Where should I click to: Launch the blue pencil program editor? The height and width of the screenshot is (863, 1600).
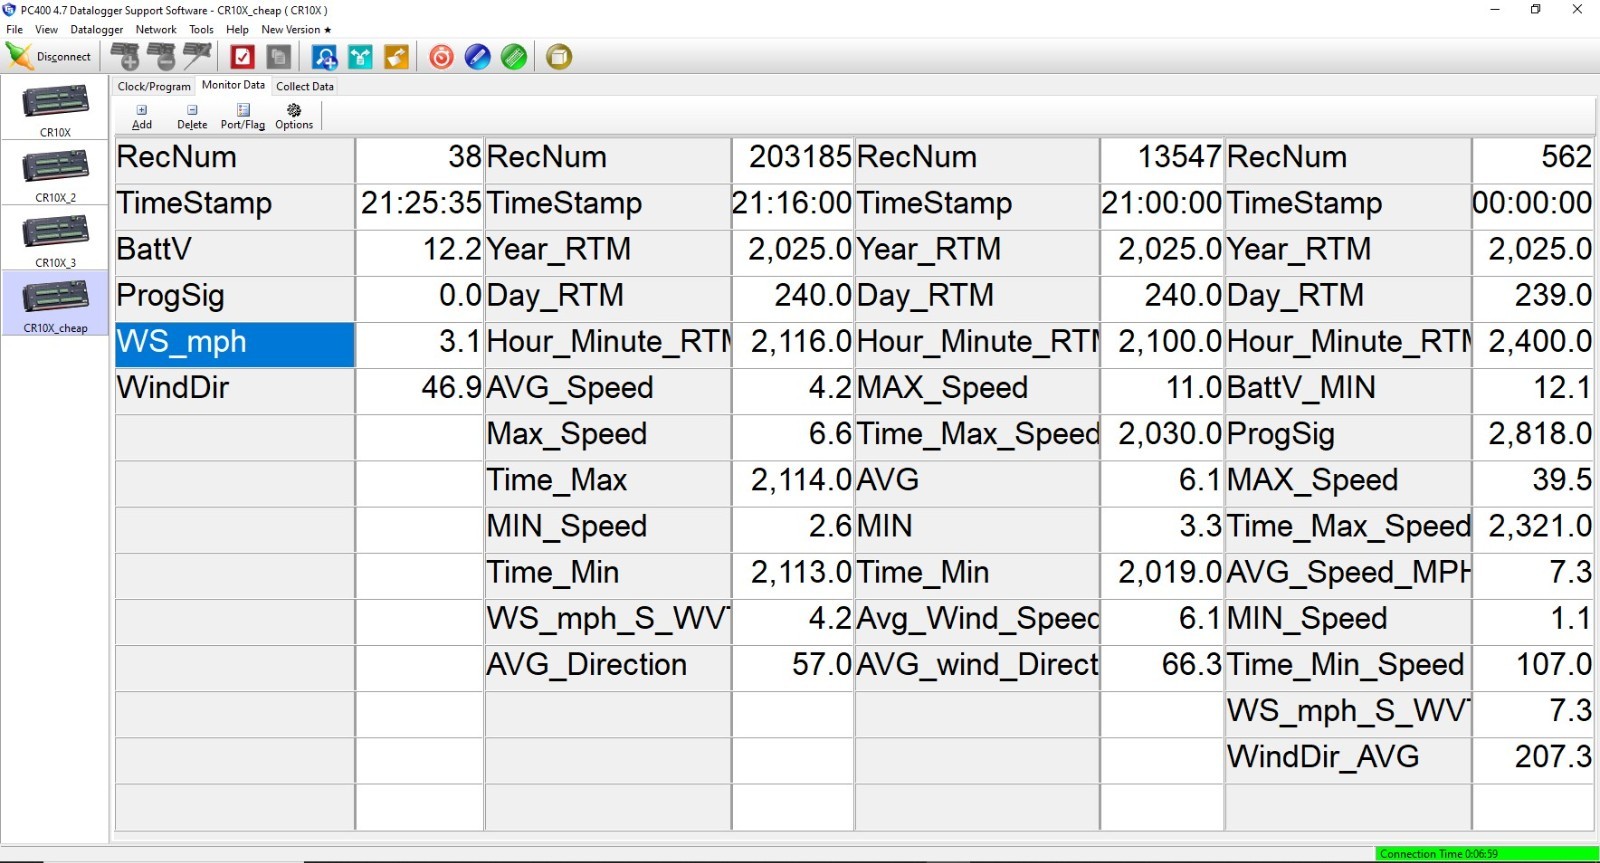tap(478, 57)
